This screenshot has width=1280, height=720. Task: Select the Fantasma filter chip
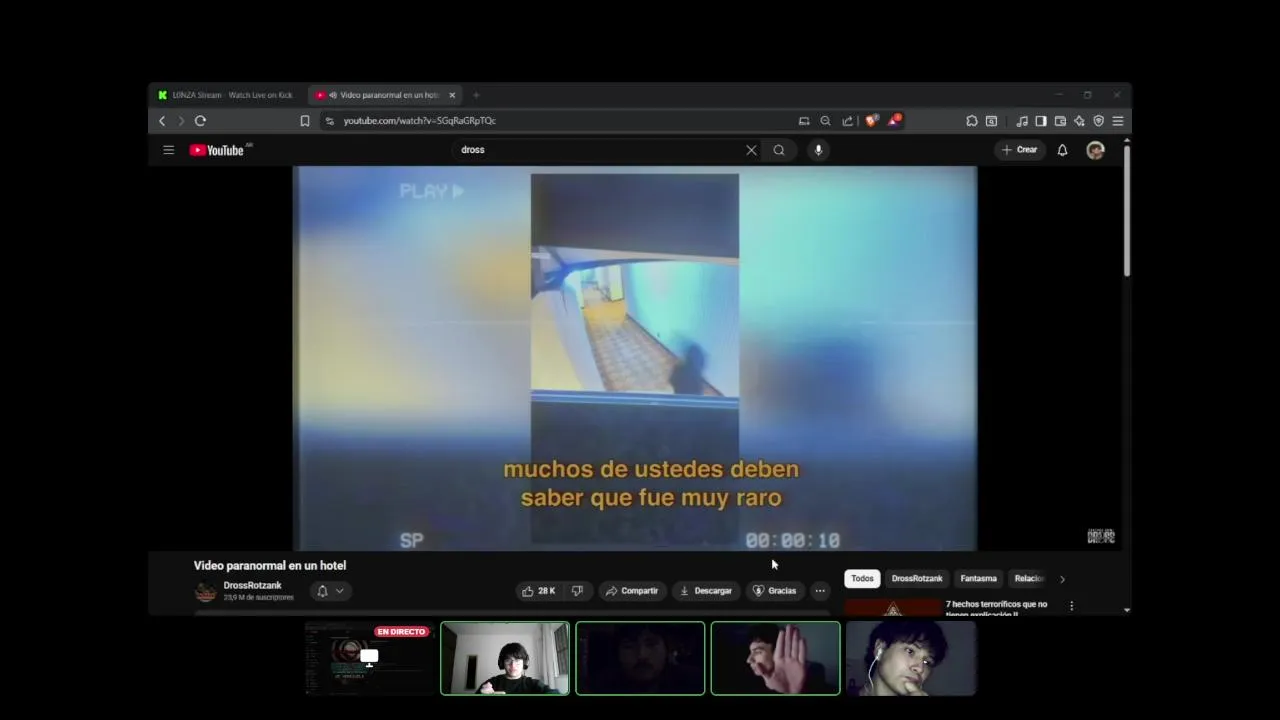[x=978, y=579]
